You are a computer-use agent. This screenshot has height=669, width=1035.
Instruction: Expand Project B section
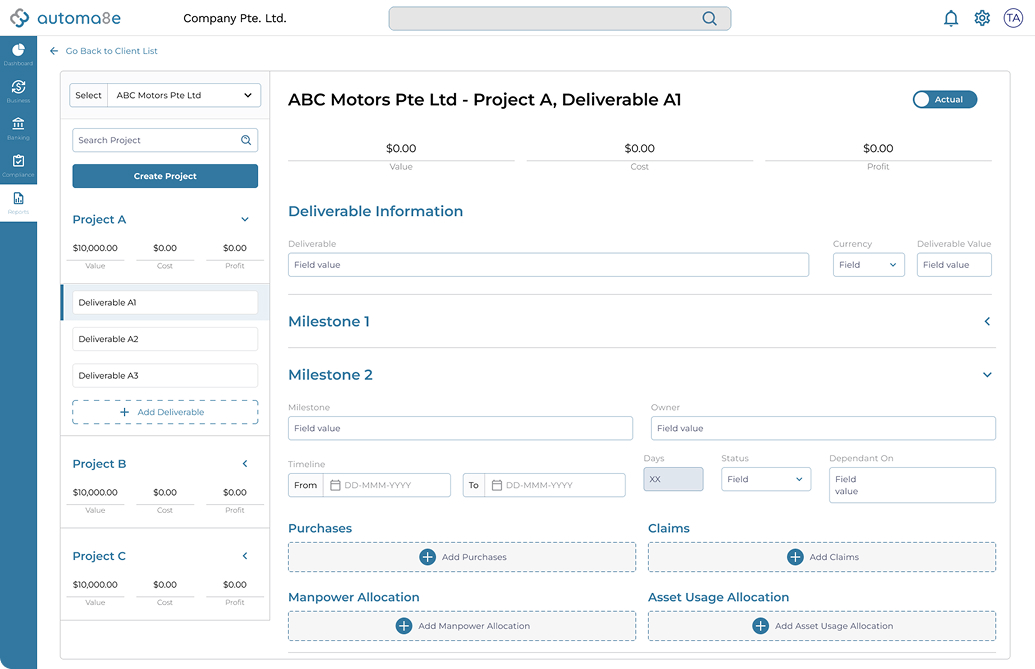(245, 464)
